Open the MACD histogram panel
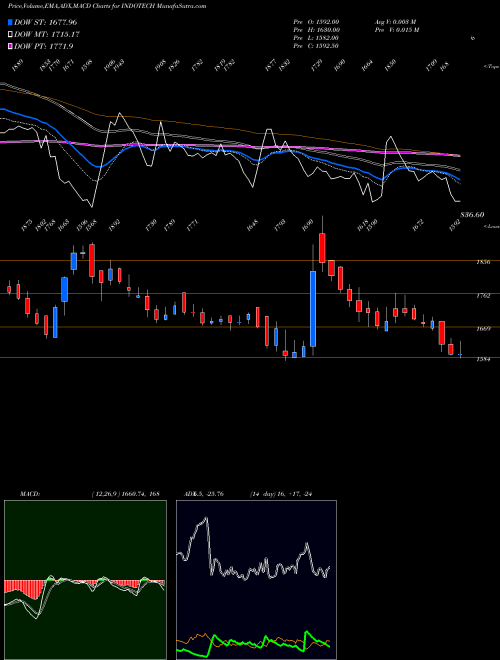The height and width of the screenshot is (660, 500). [85, 580]
